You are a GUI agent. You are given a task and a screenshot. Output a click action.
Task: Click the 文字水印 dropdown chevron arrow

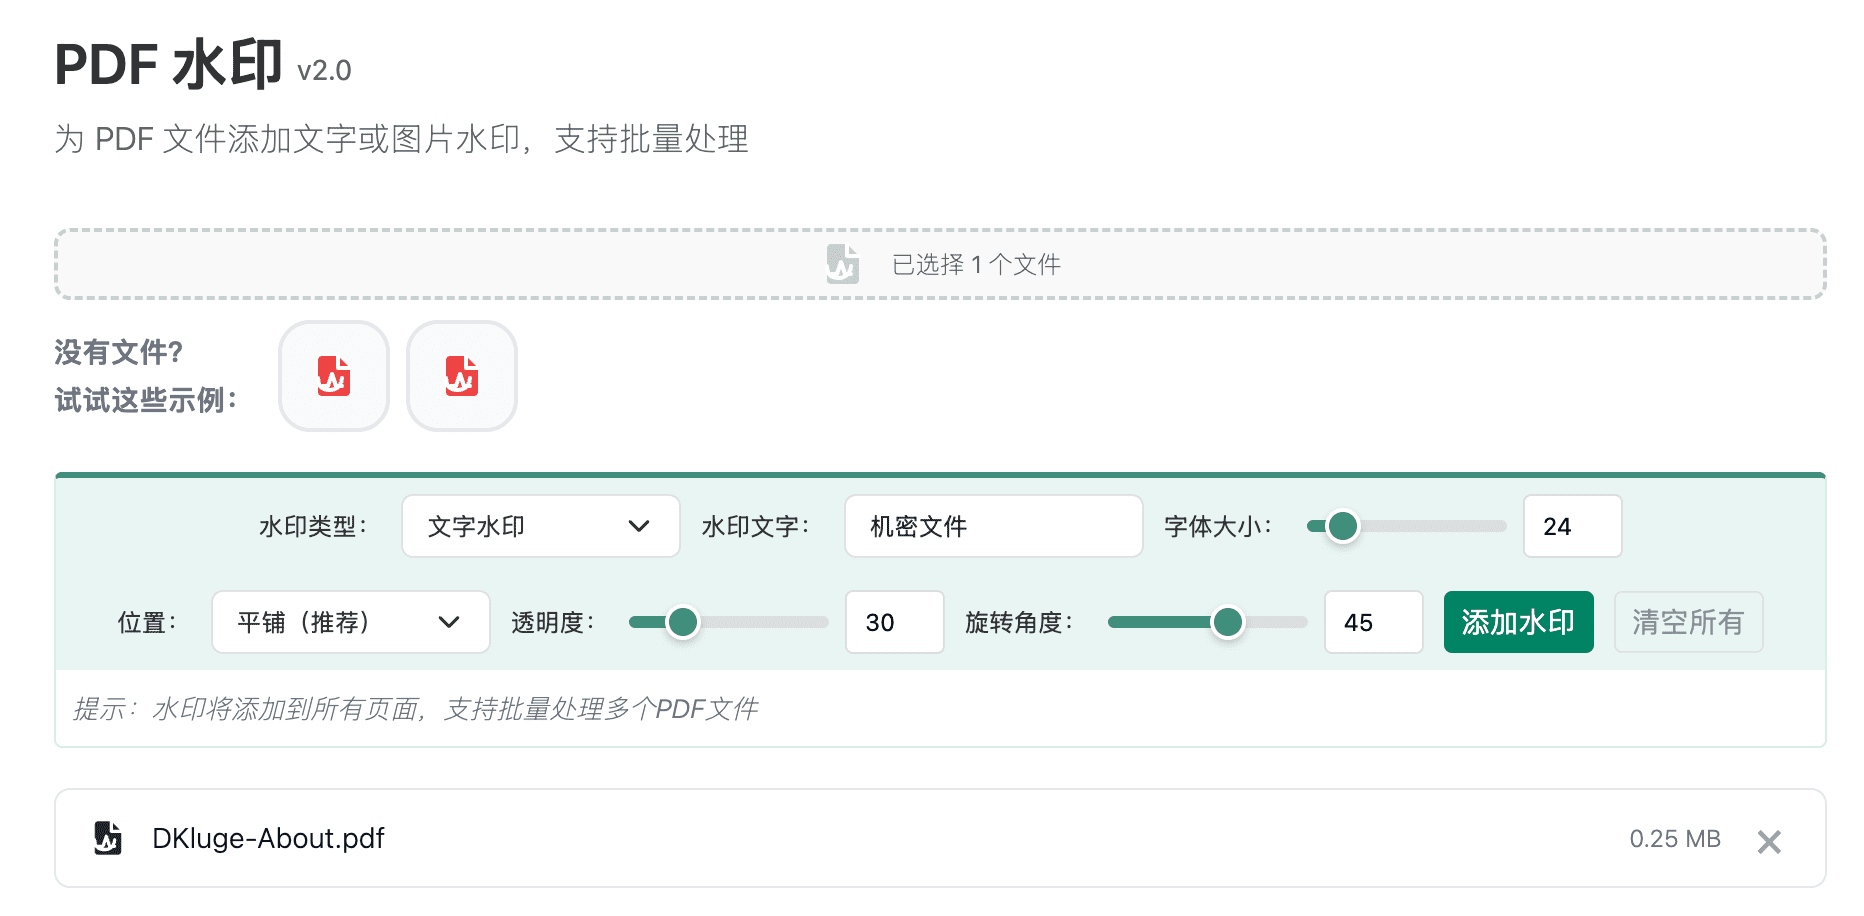tap(639, 526)
